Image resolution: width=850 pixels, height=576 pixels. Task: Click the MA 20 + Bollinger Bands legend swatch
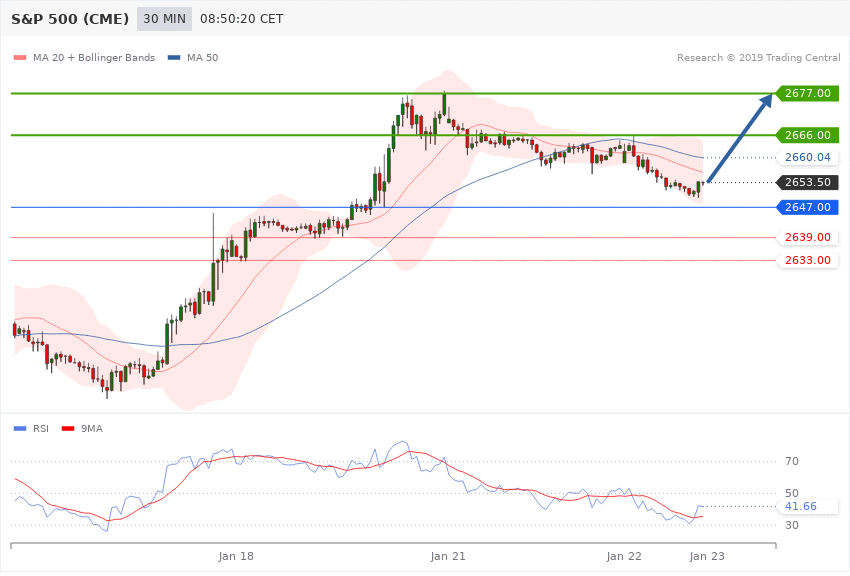(20, 58)
